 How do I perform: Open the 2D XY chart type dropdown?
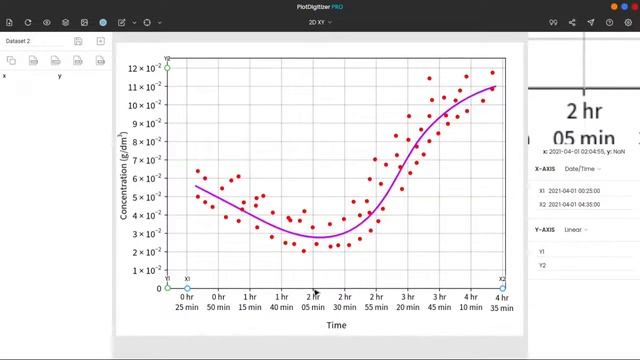320,22
